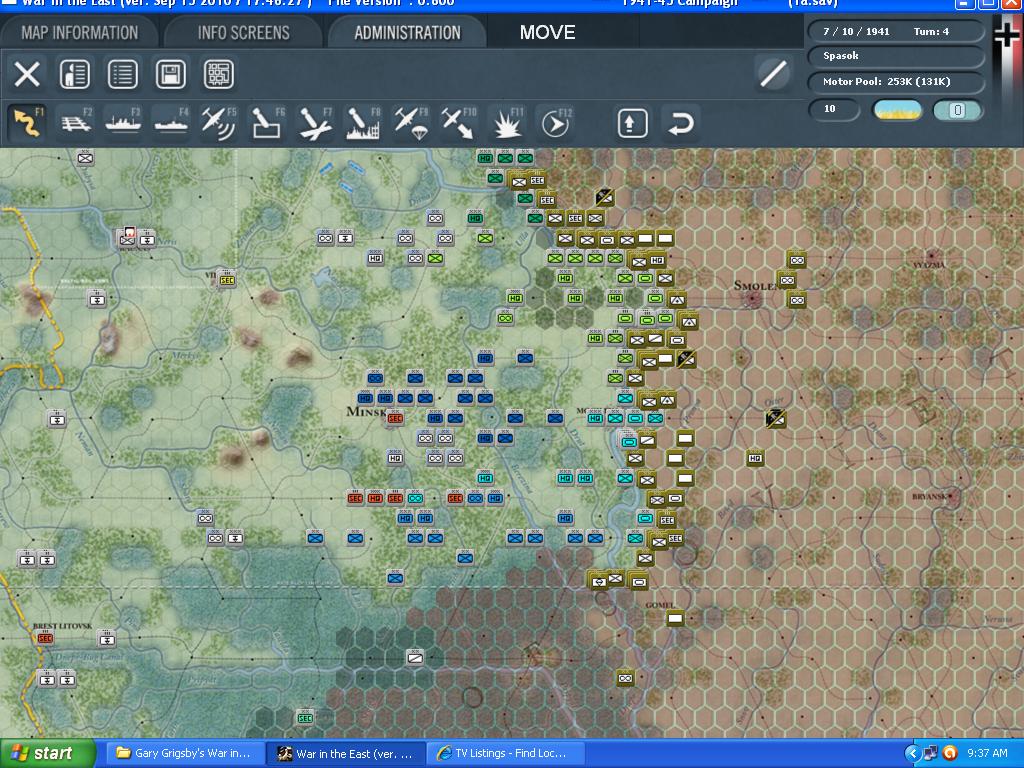
Task: Click the Motor Pool 253K (131K) readout
Action: tap(896, 82)
